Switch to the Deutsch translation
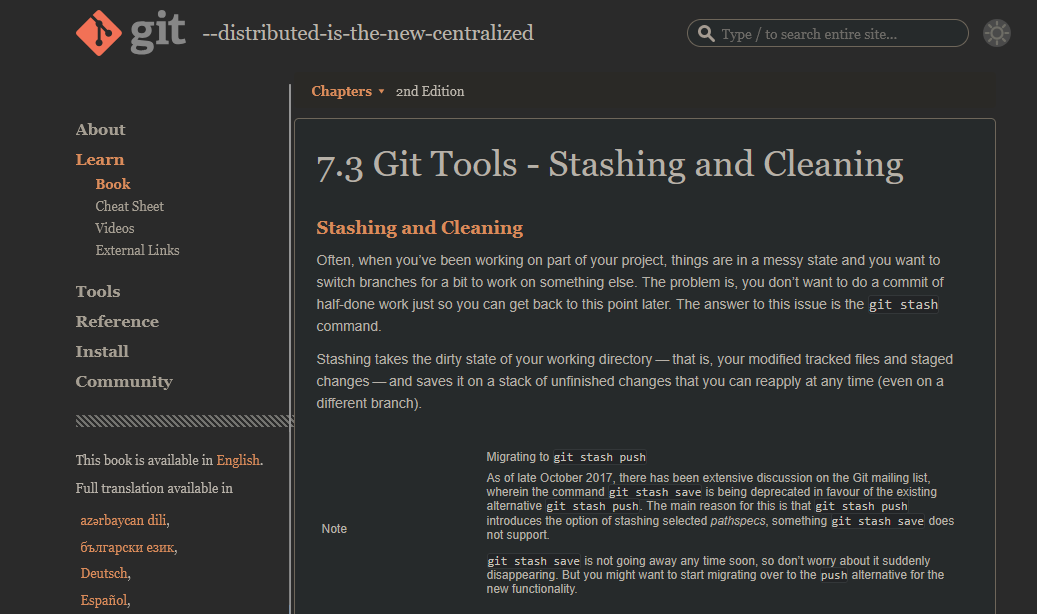 click(104, 573)
